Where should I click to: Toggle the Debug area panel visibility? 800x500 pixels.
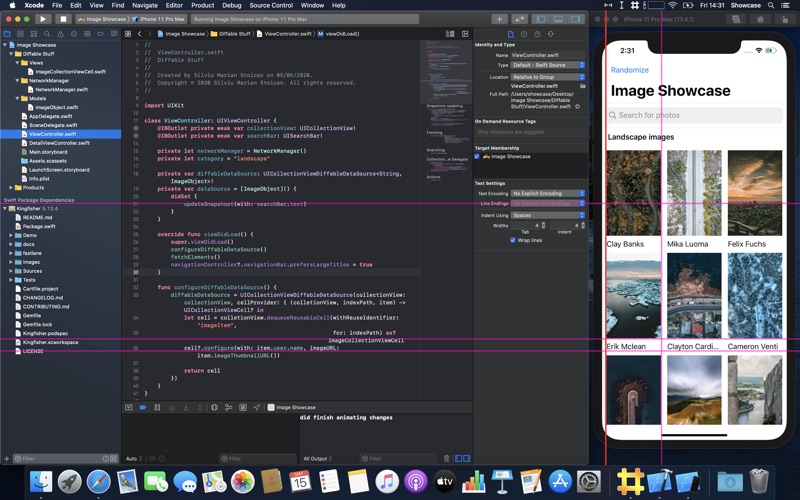coord(558,19)
